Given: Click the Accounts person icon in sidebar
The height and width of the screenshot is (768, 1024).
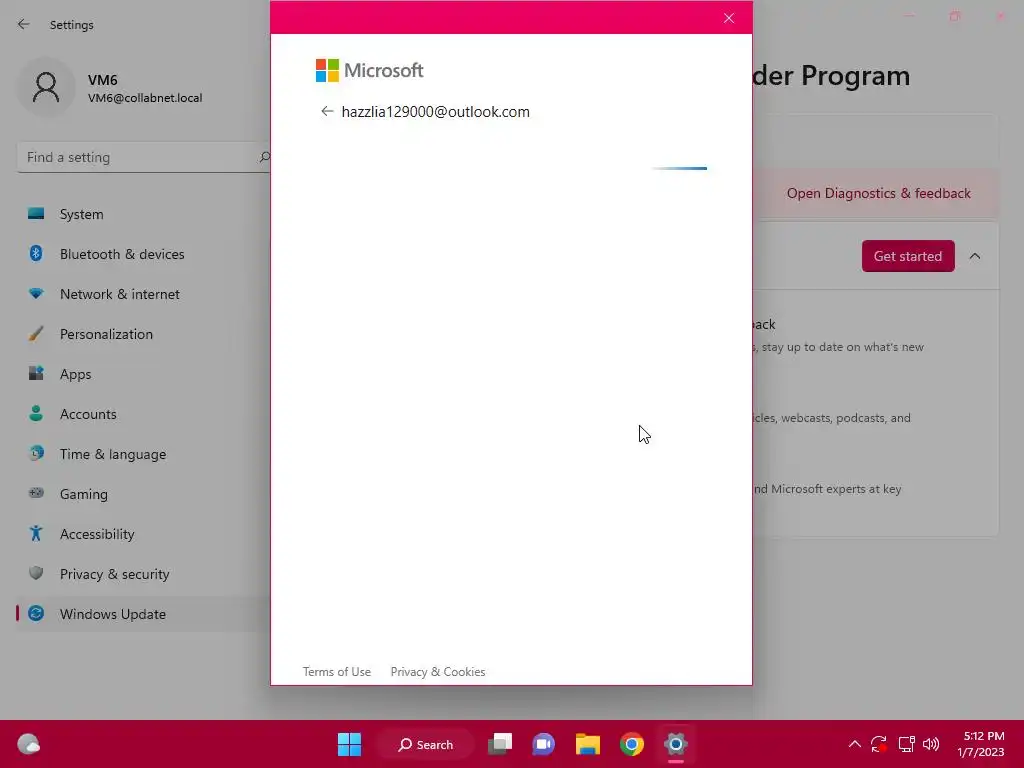Looking at the screenshot, I should coord(36,413).
